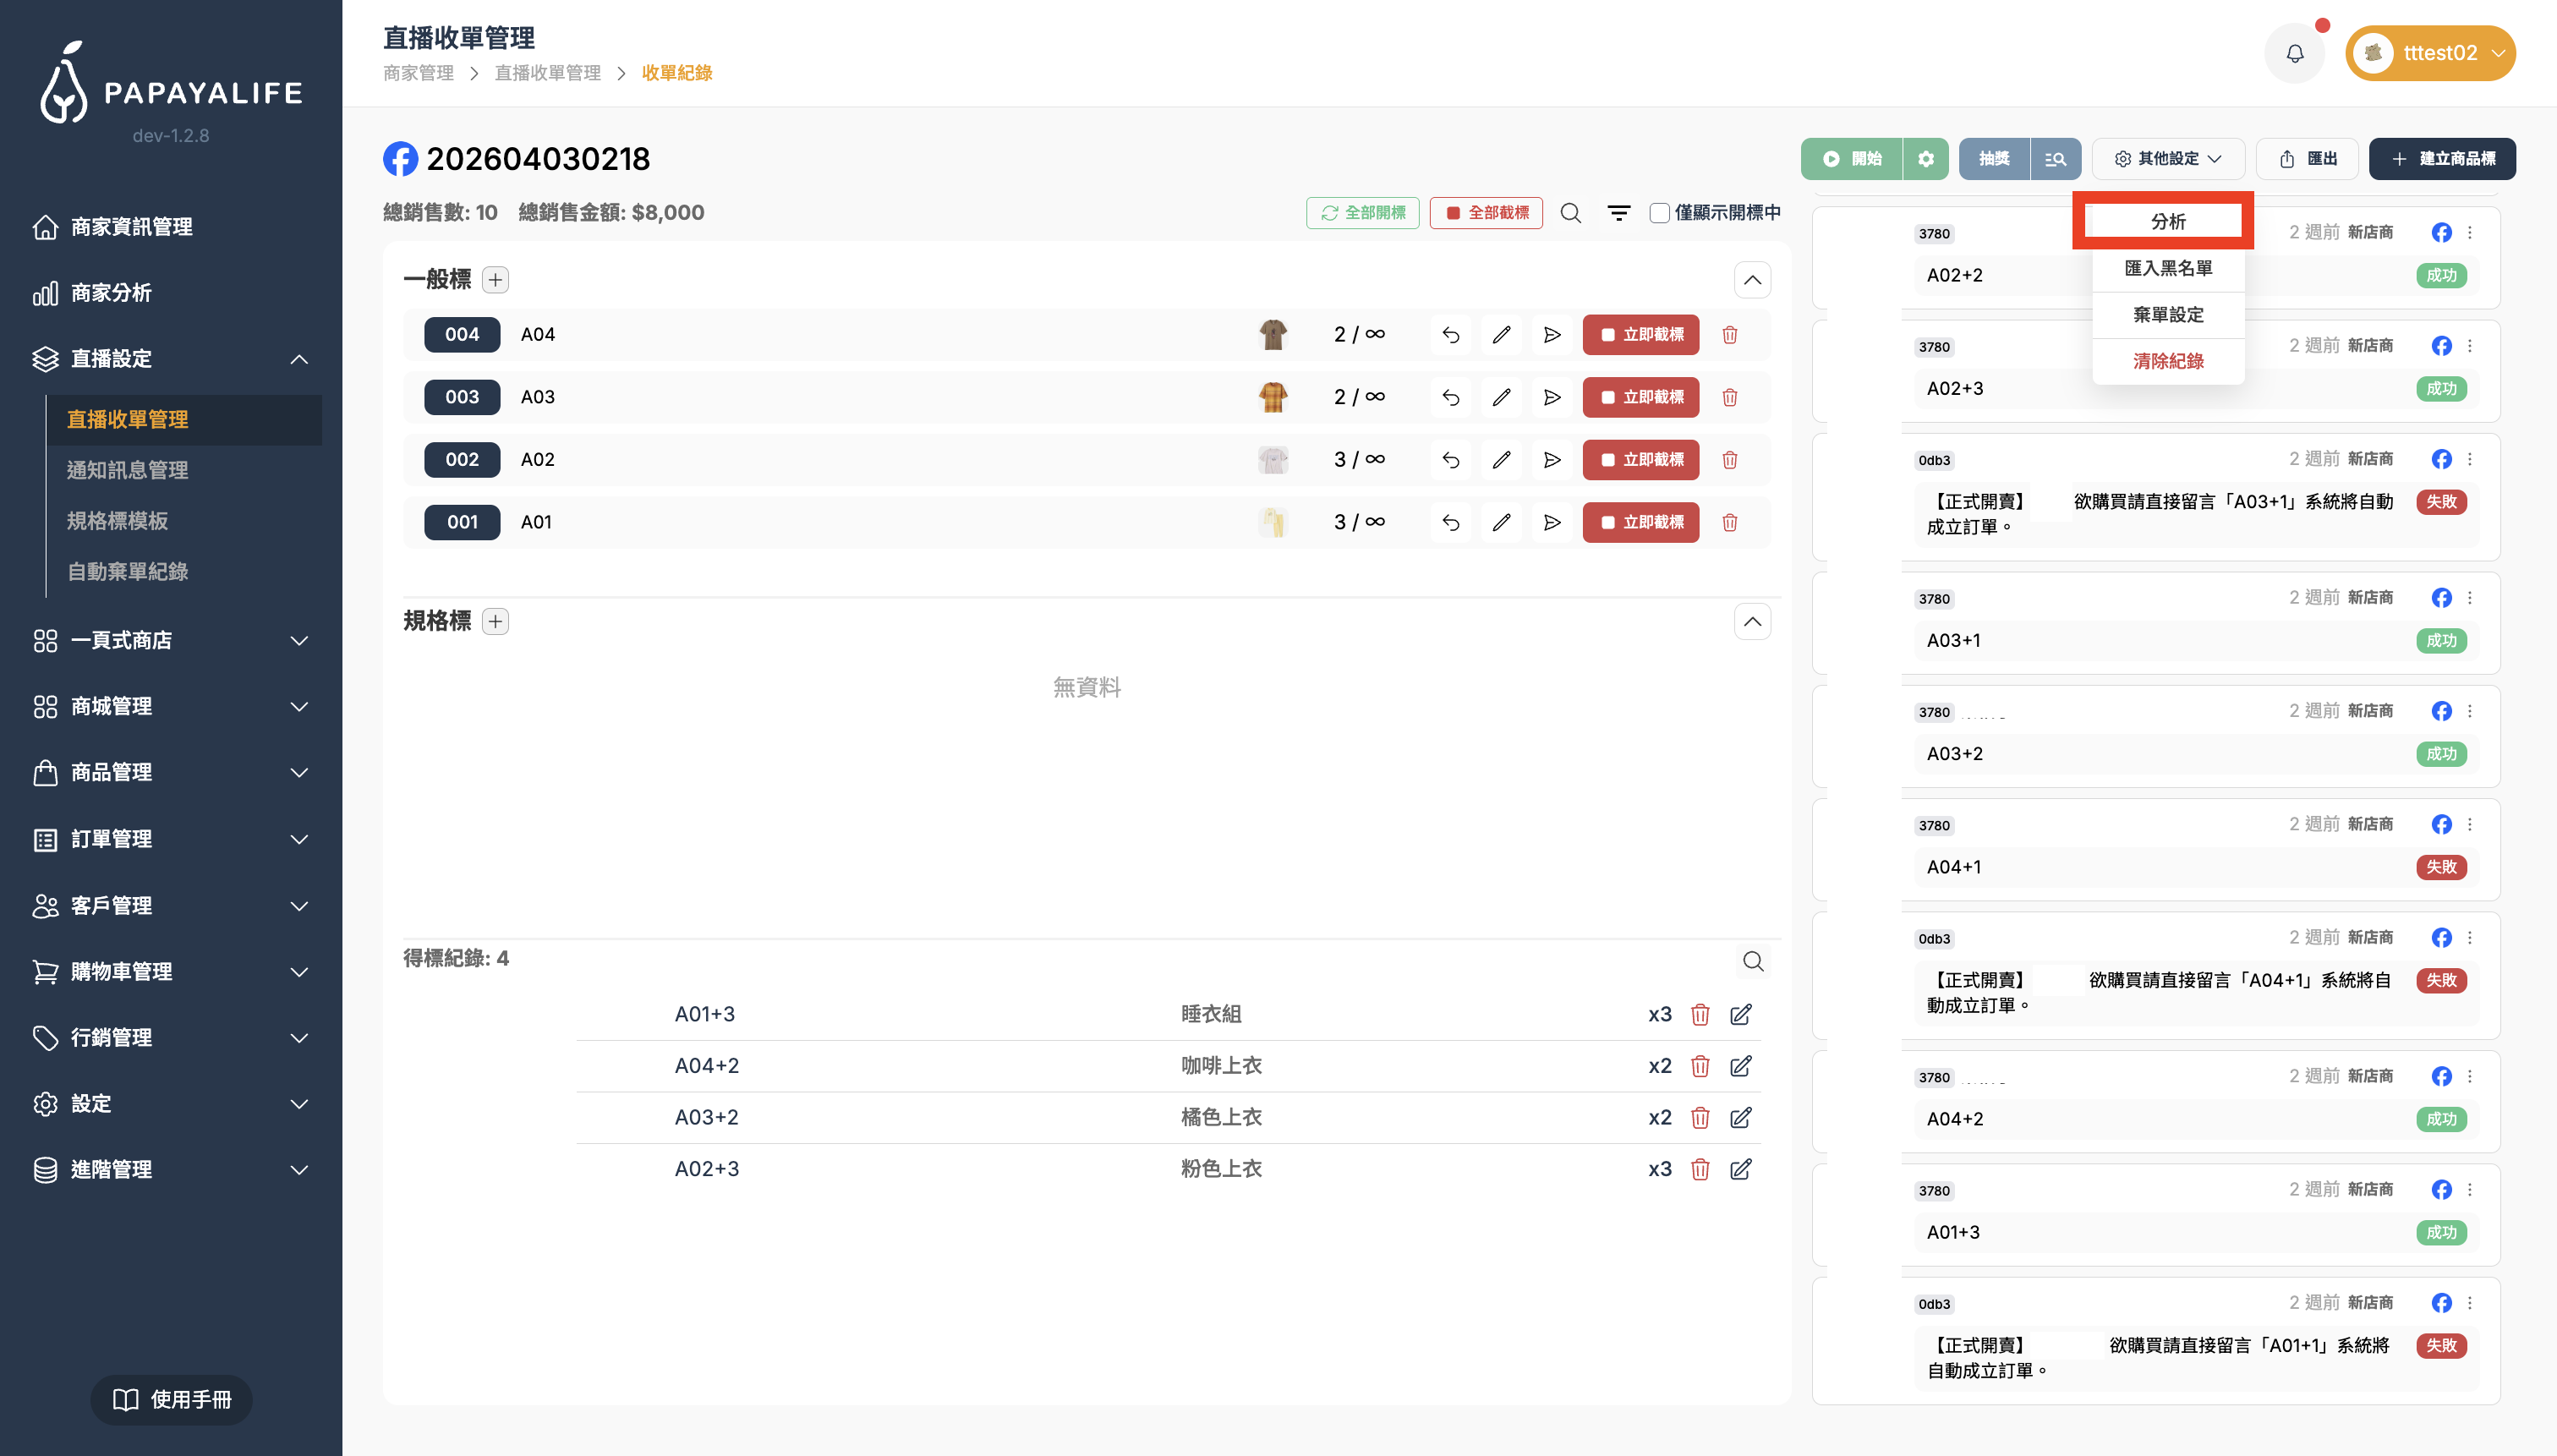Open the start settings gear icon

[x=1925, y=159]
